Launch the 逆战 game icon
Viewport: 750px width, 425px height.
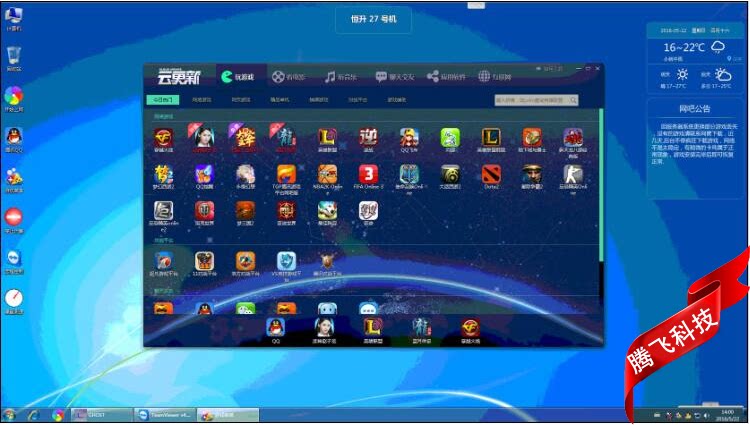(x=368, y=140)
